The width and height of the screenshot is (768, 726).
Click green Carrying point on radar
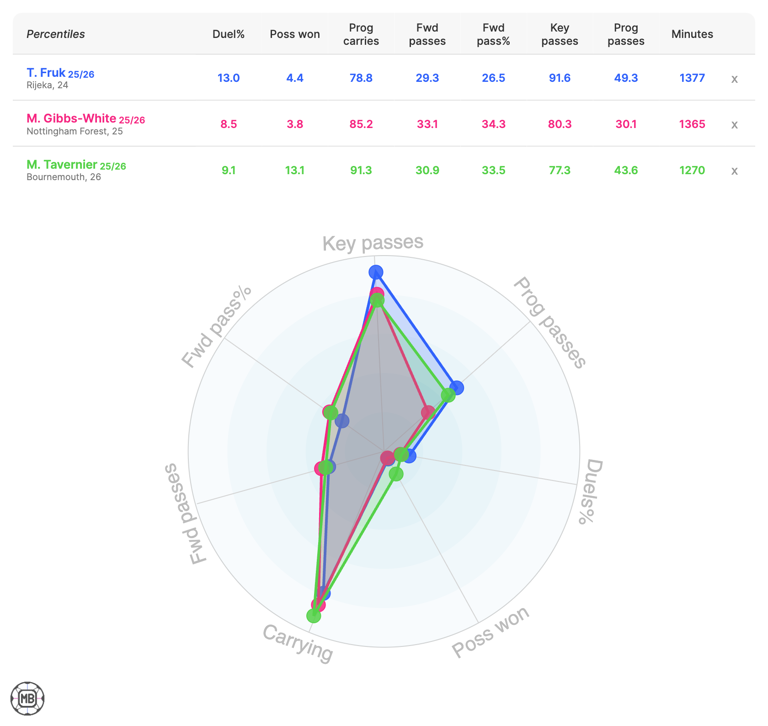click(313, 616)
